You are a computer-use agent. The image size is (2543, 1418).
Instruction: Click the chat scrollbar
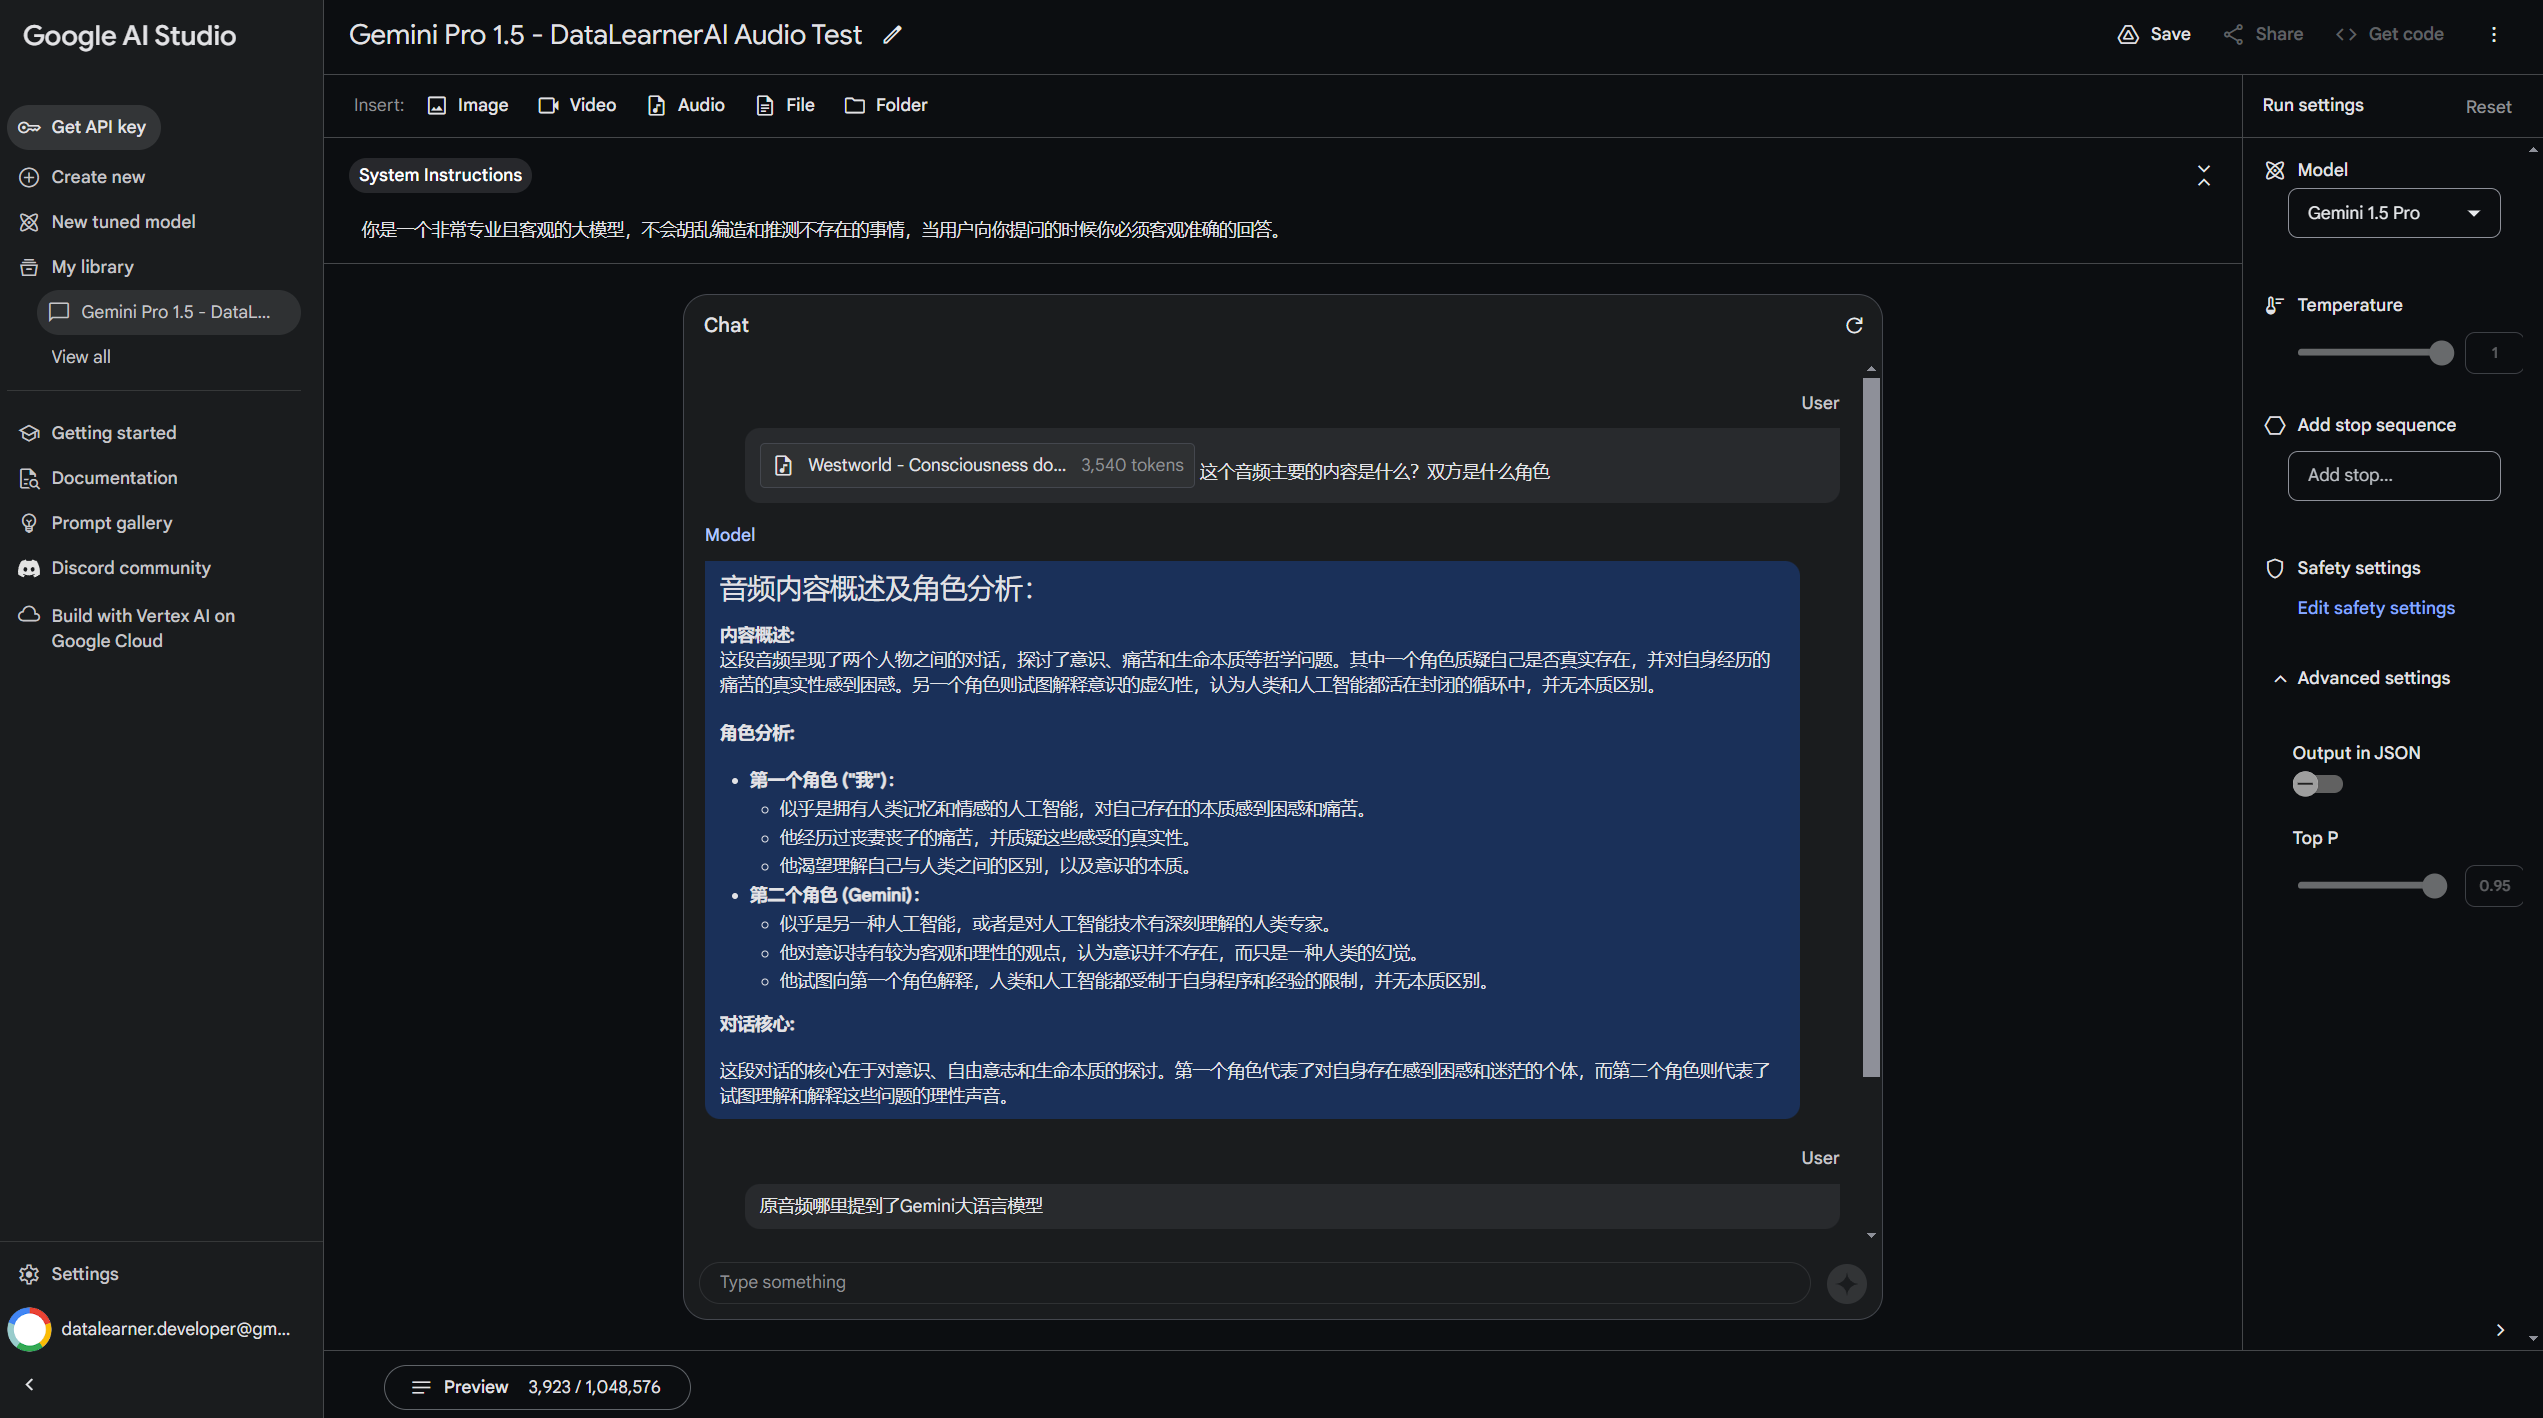(x=1871, y=727)
